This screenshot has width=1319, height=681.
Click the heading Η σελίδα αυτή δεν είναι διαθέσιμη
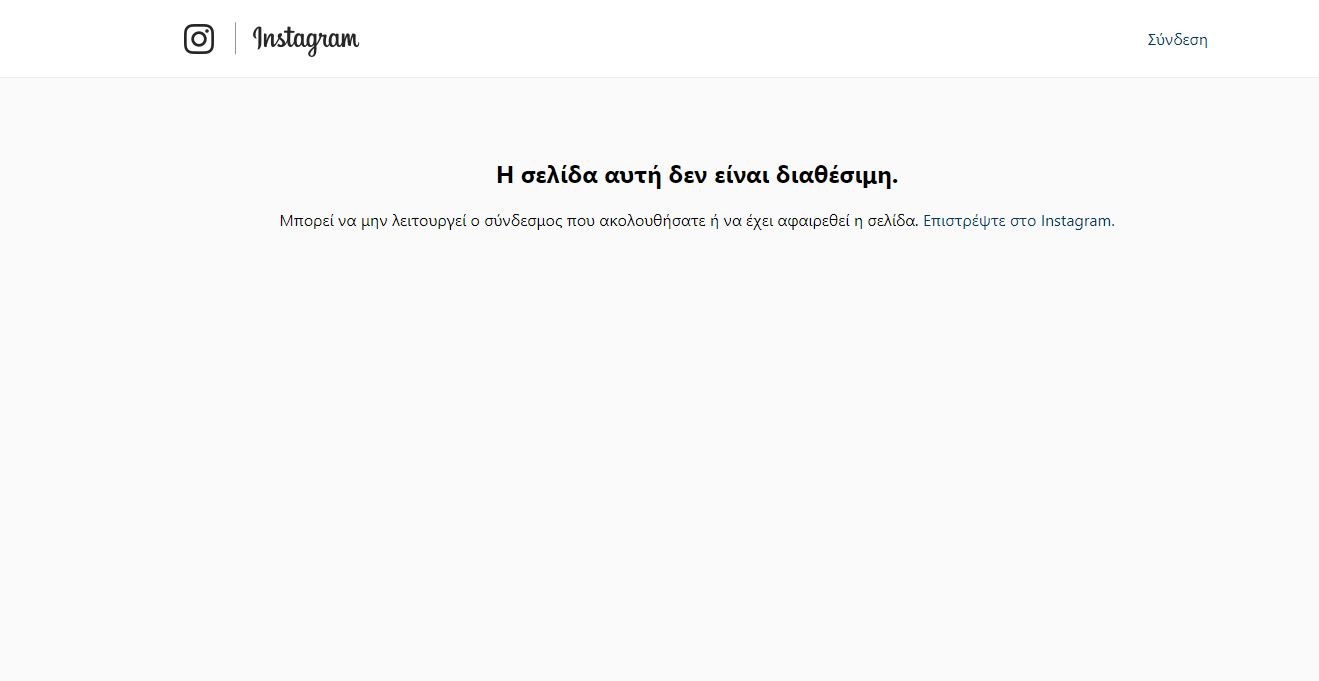(697, 175)
